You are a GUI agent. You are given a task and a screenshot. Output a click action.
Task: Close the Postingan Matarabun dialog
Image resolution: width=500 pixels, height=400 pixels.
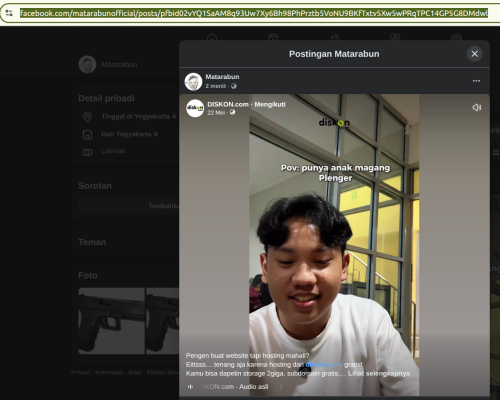coord(475,54)
